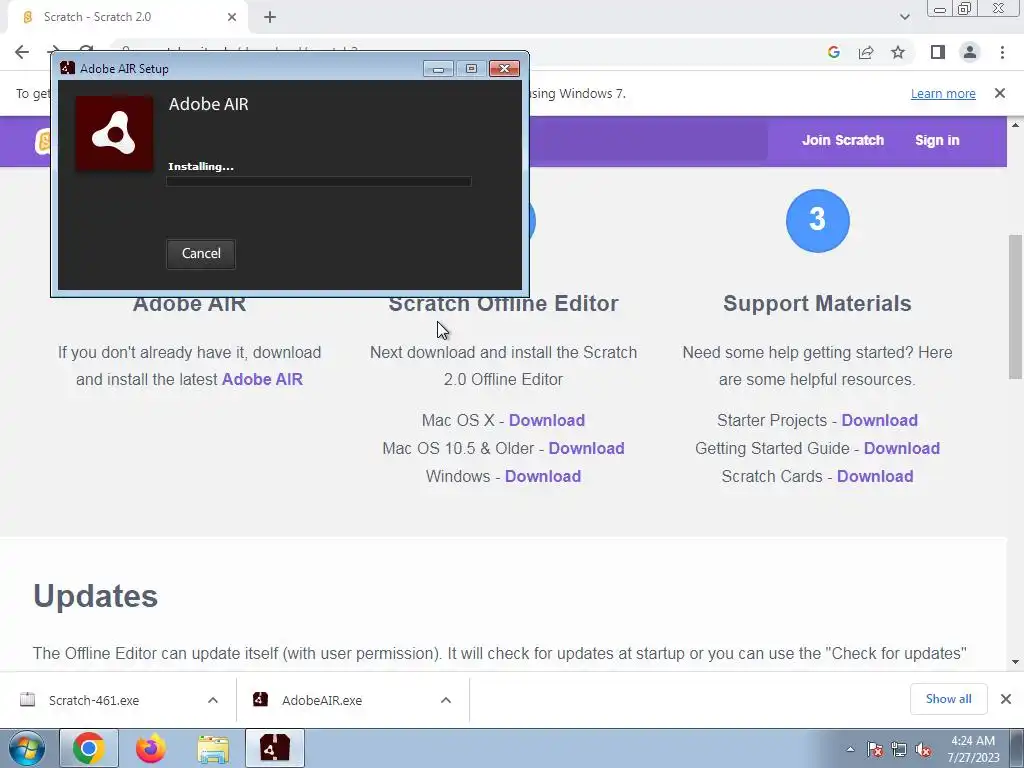1024x768 pixels.
Task: Download the Mac OS 10.5 & Older editor
Action: coord(586,448)
